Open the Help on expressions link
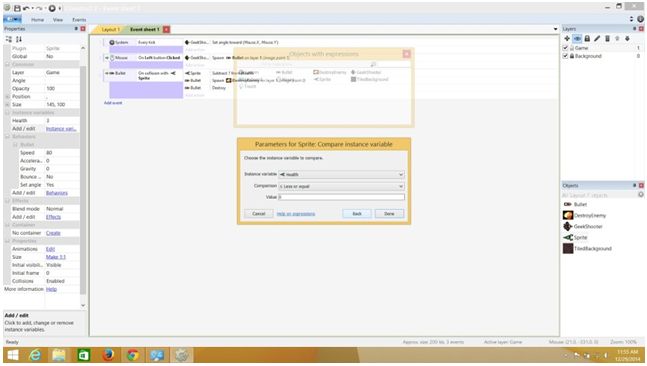647x366 pixels. click(x=296, y=214)
